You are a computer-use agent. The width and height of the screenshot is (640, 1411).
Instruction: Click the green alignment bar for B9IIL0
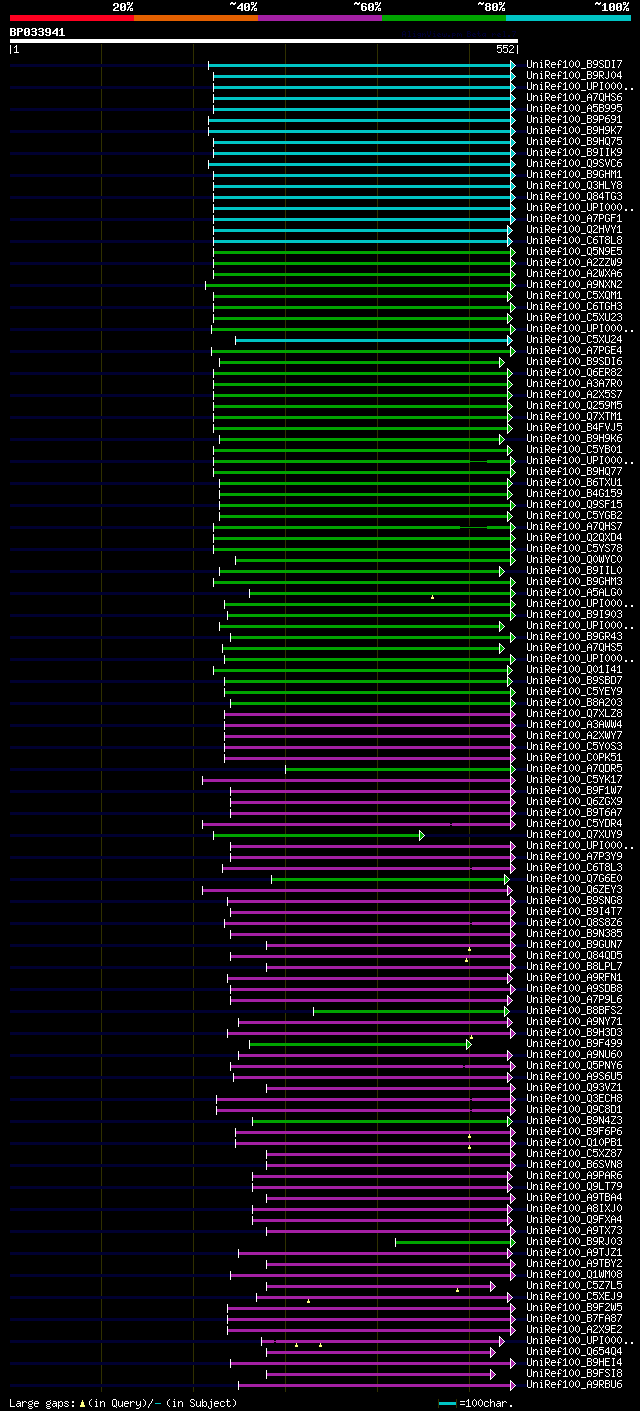[360, 571]
